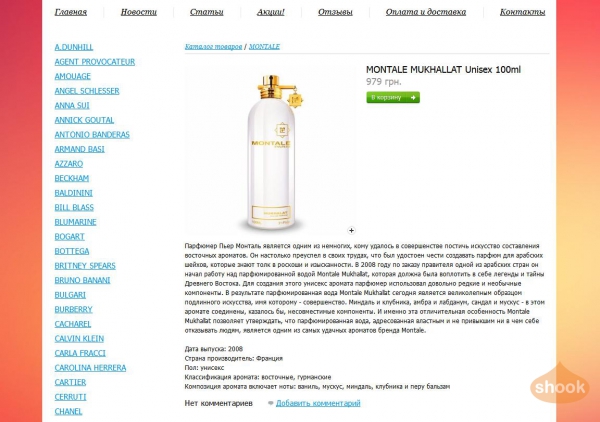
Task: Click the magnifier plus icon under bottle image
Action: 351,230
